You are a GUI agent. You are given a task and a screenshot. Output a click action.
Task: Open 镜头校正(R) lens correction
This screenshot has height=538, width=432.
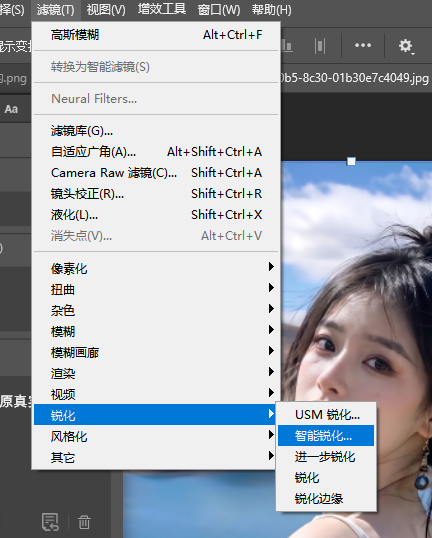point(156,194)
